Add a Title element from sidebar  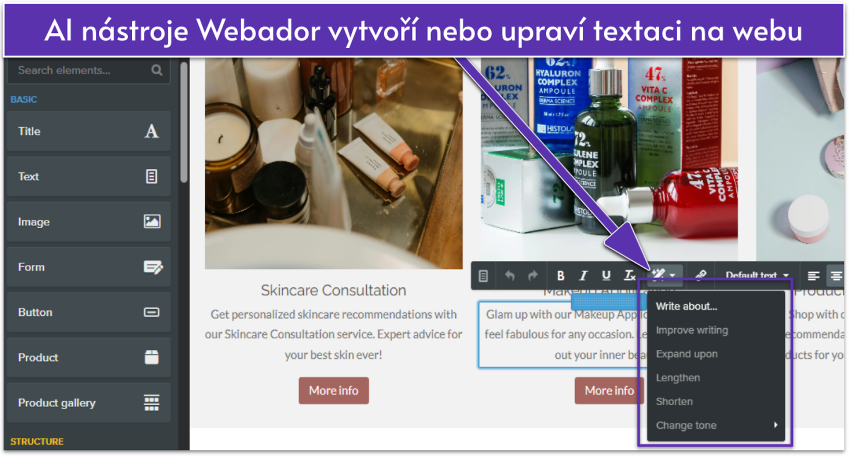click(88, 131)
